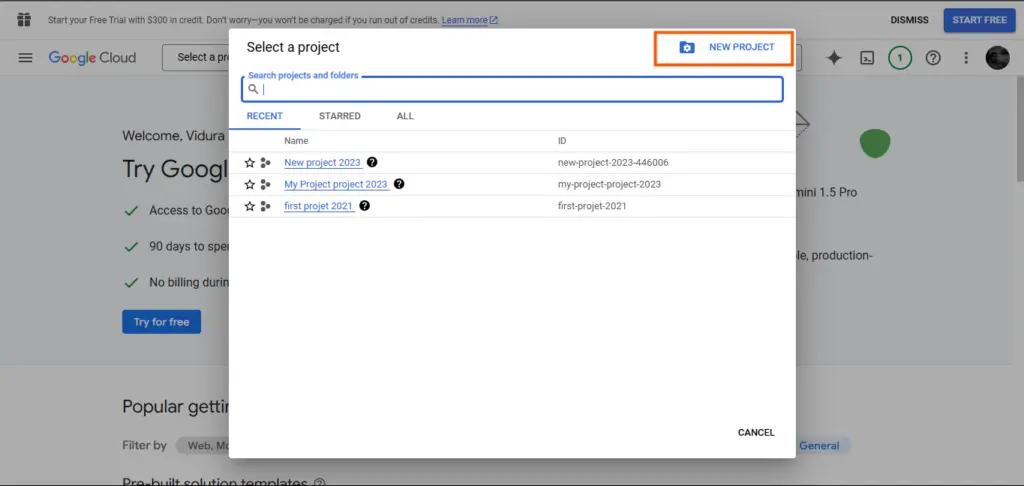Open the Select a project dropdown in header
1024x486 pixels.
tap(196, 57)
